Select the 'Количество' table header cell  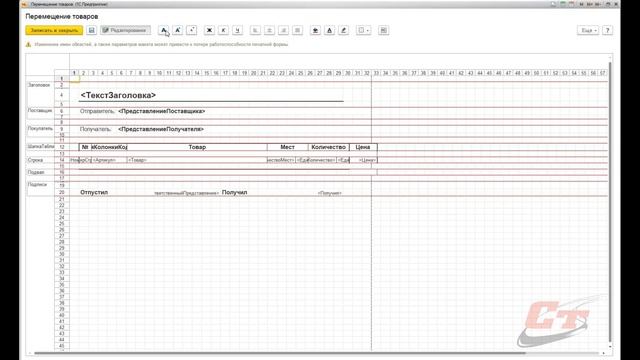(x=329, y=147)
